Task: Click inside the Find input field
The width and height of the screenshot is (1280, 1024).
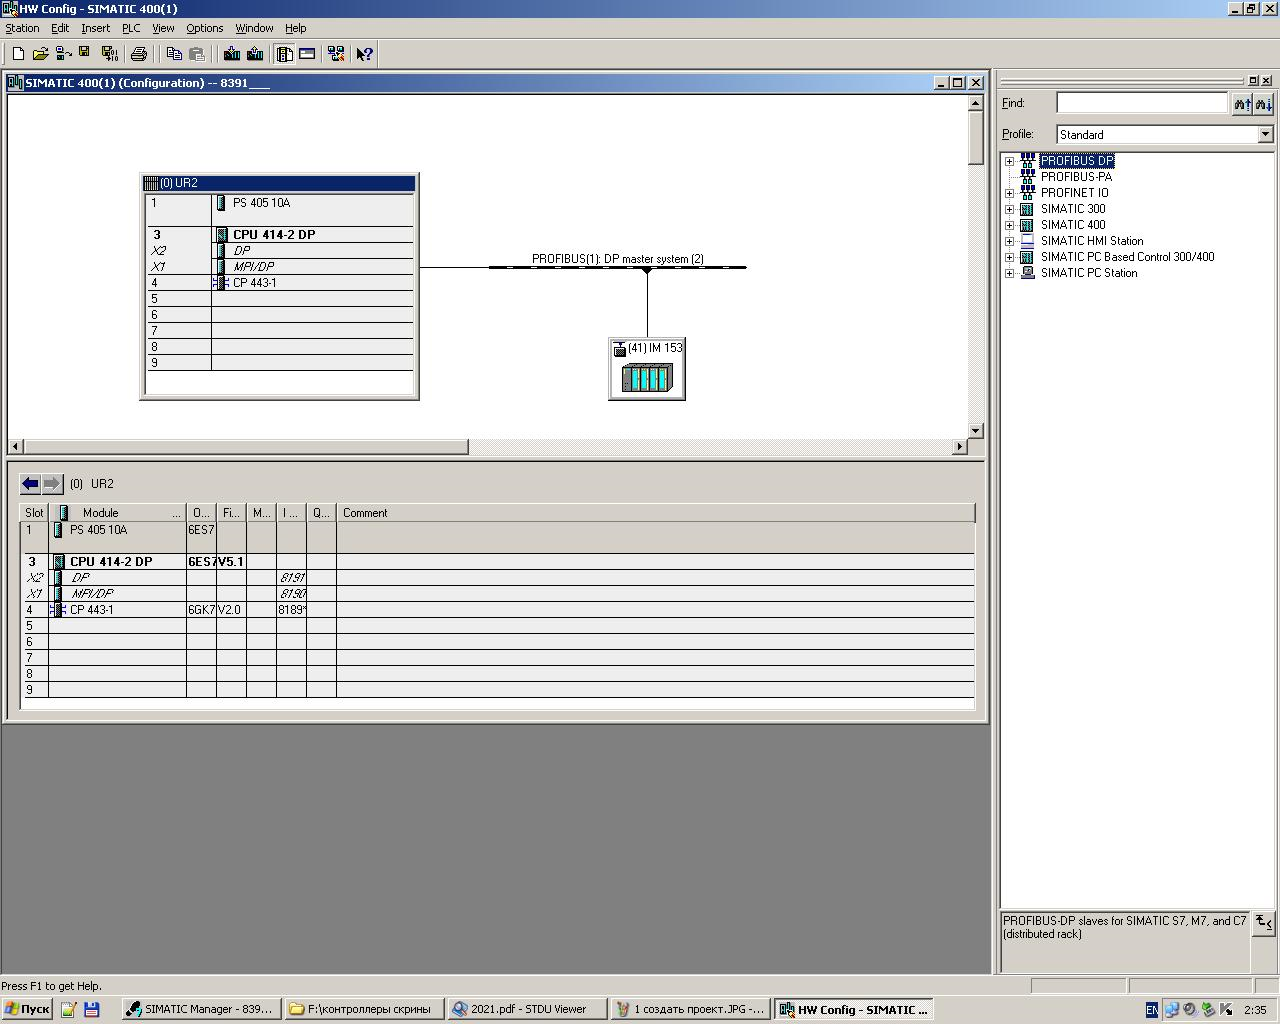Action: 1142,103
